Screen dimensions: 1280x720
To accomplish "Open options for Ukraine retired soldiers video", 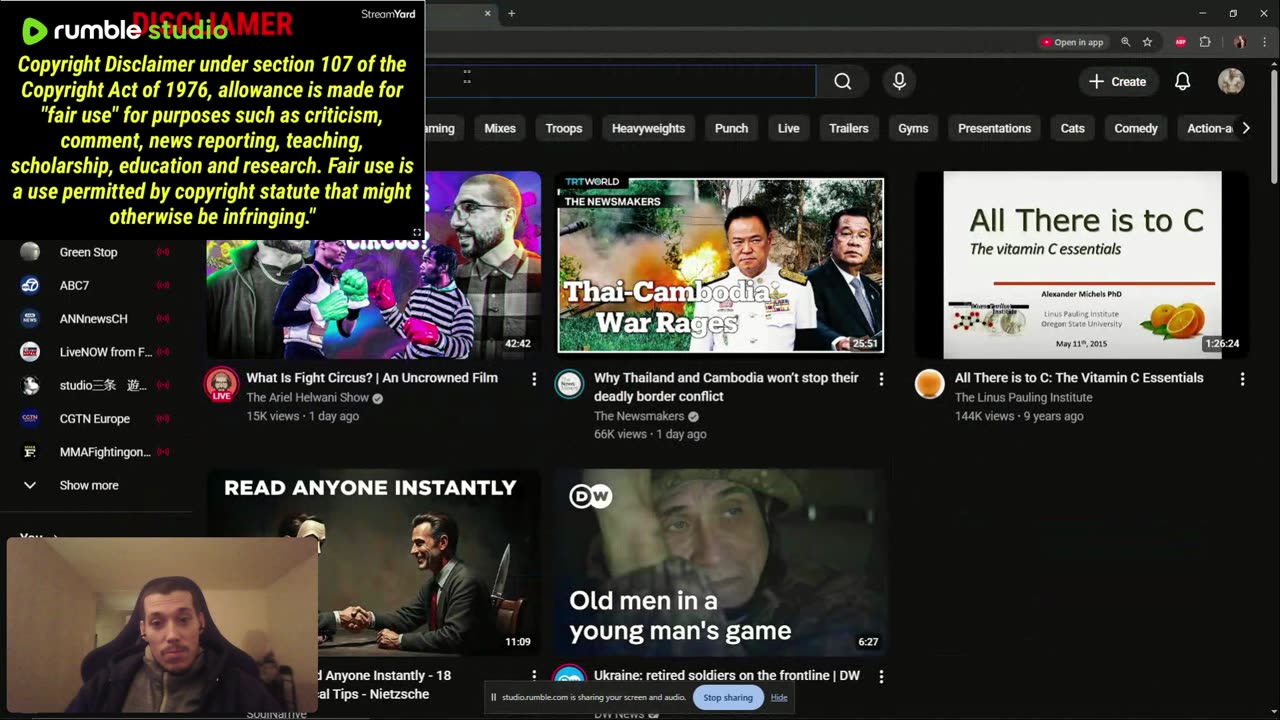I will pyautogui.click(x=881, y=677).
